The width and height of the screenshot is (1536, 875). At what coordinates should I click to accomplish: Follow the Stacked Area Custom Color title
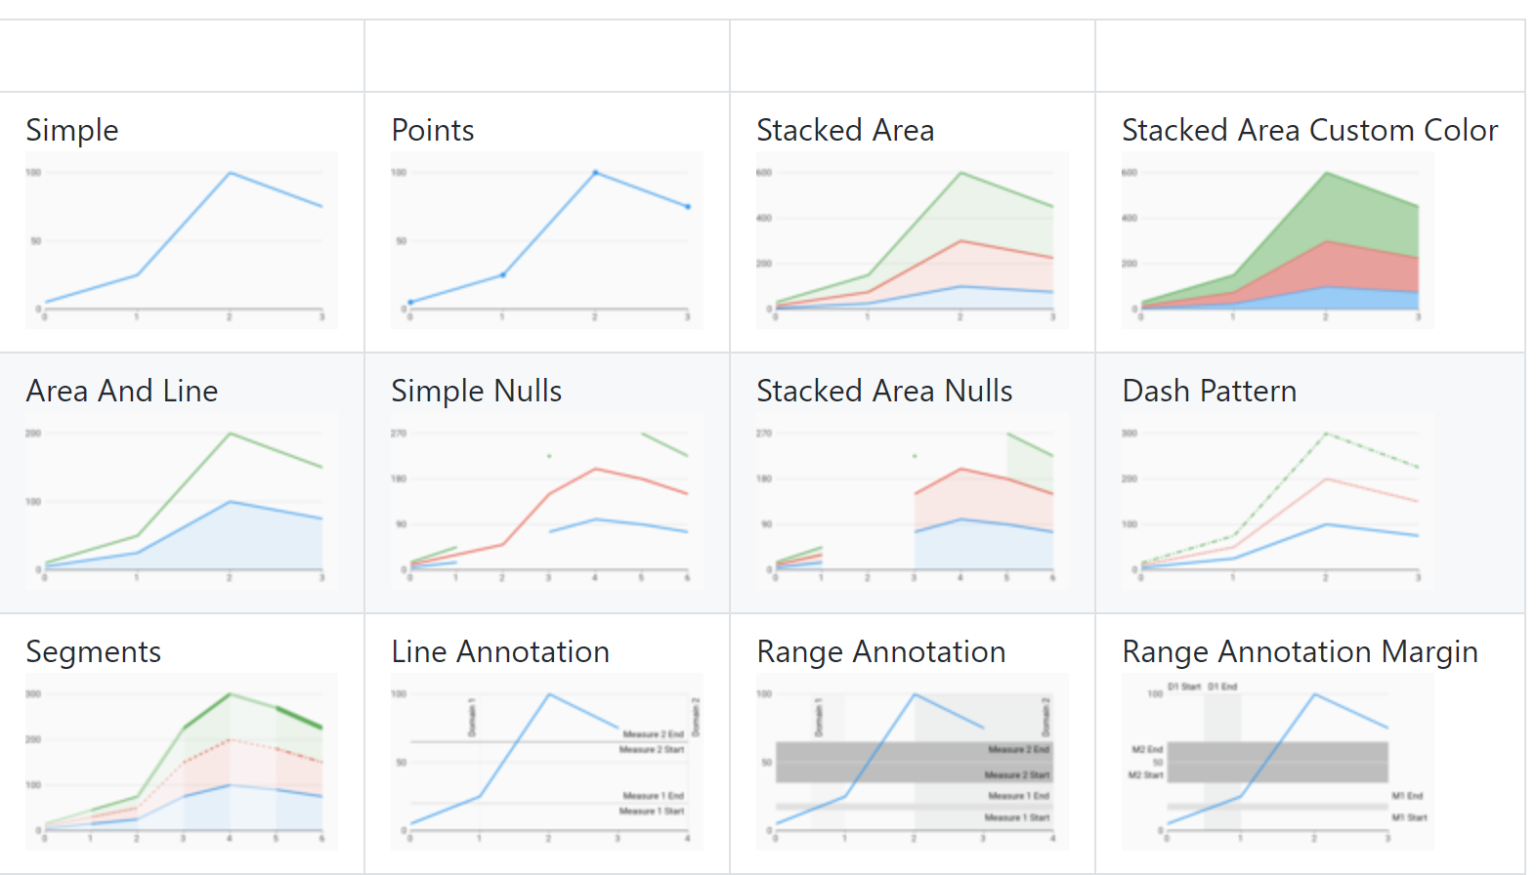(1310, 130)
